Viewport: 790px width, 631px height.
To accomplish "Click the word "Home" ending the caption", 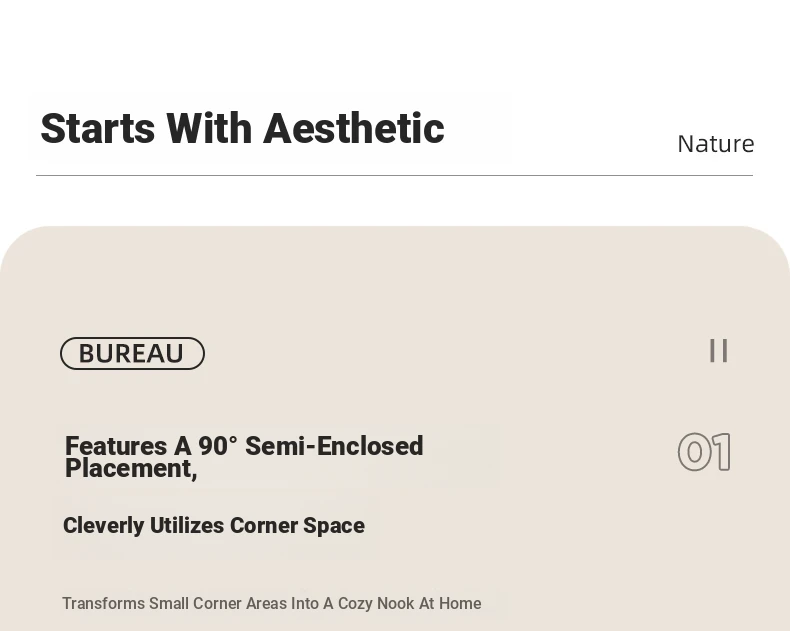I will pyautogui.click(x=460, y=604).
